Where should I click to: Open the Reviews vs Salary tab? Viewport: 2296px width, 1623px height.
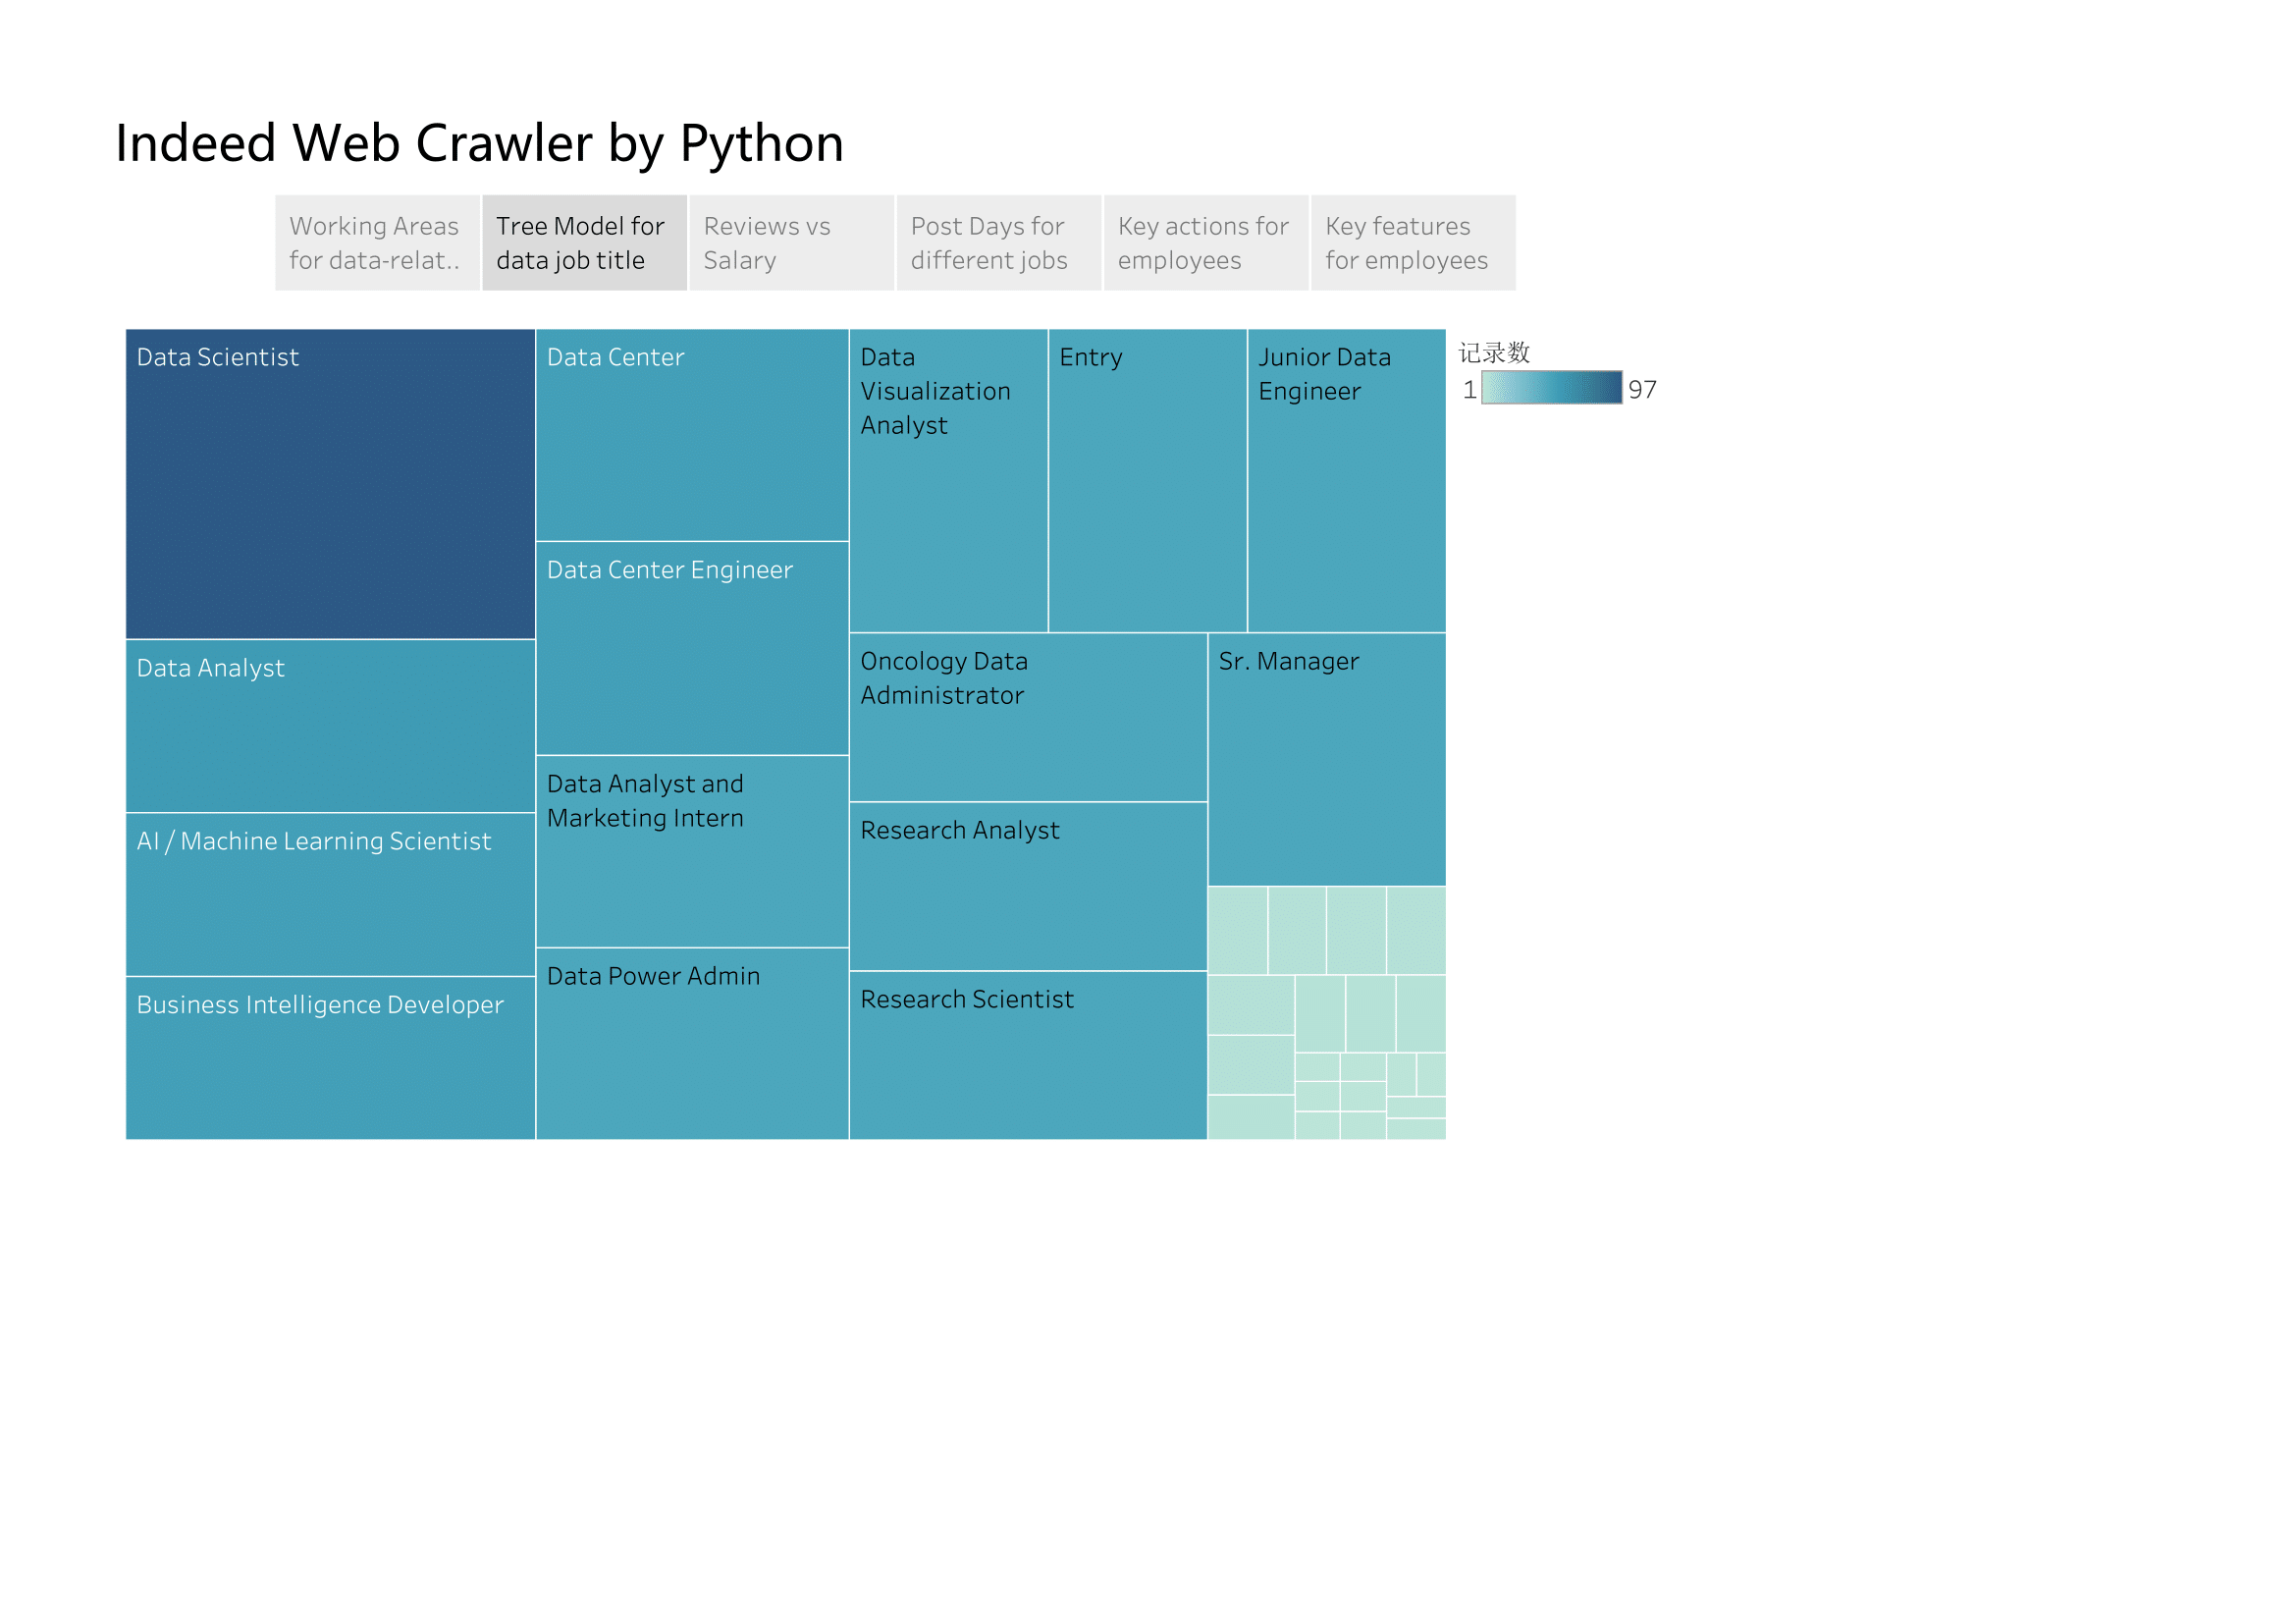(x=792, y=243)
